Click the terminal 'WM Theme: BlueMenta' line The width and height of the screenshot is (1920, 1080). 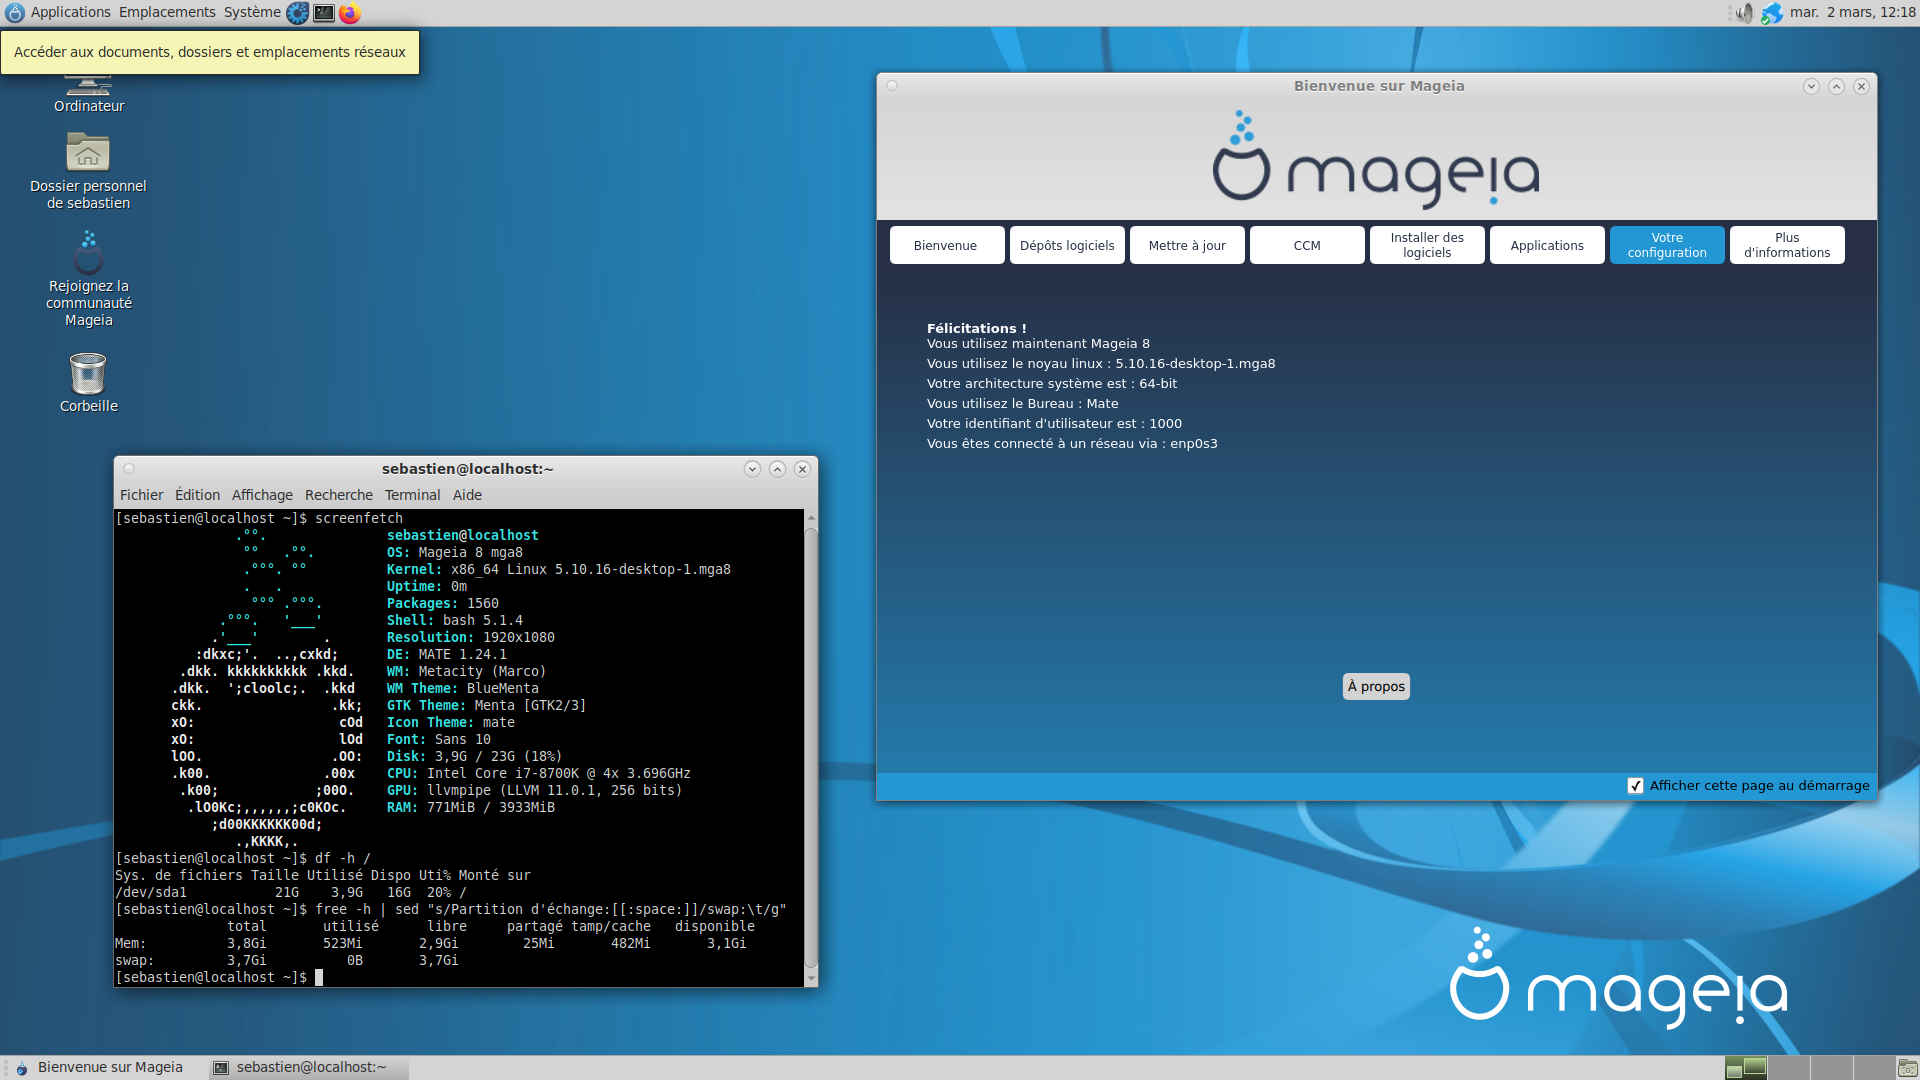(x=463, y=689)
